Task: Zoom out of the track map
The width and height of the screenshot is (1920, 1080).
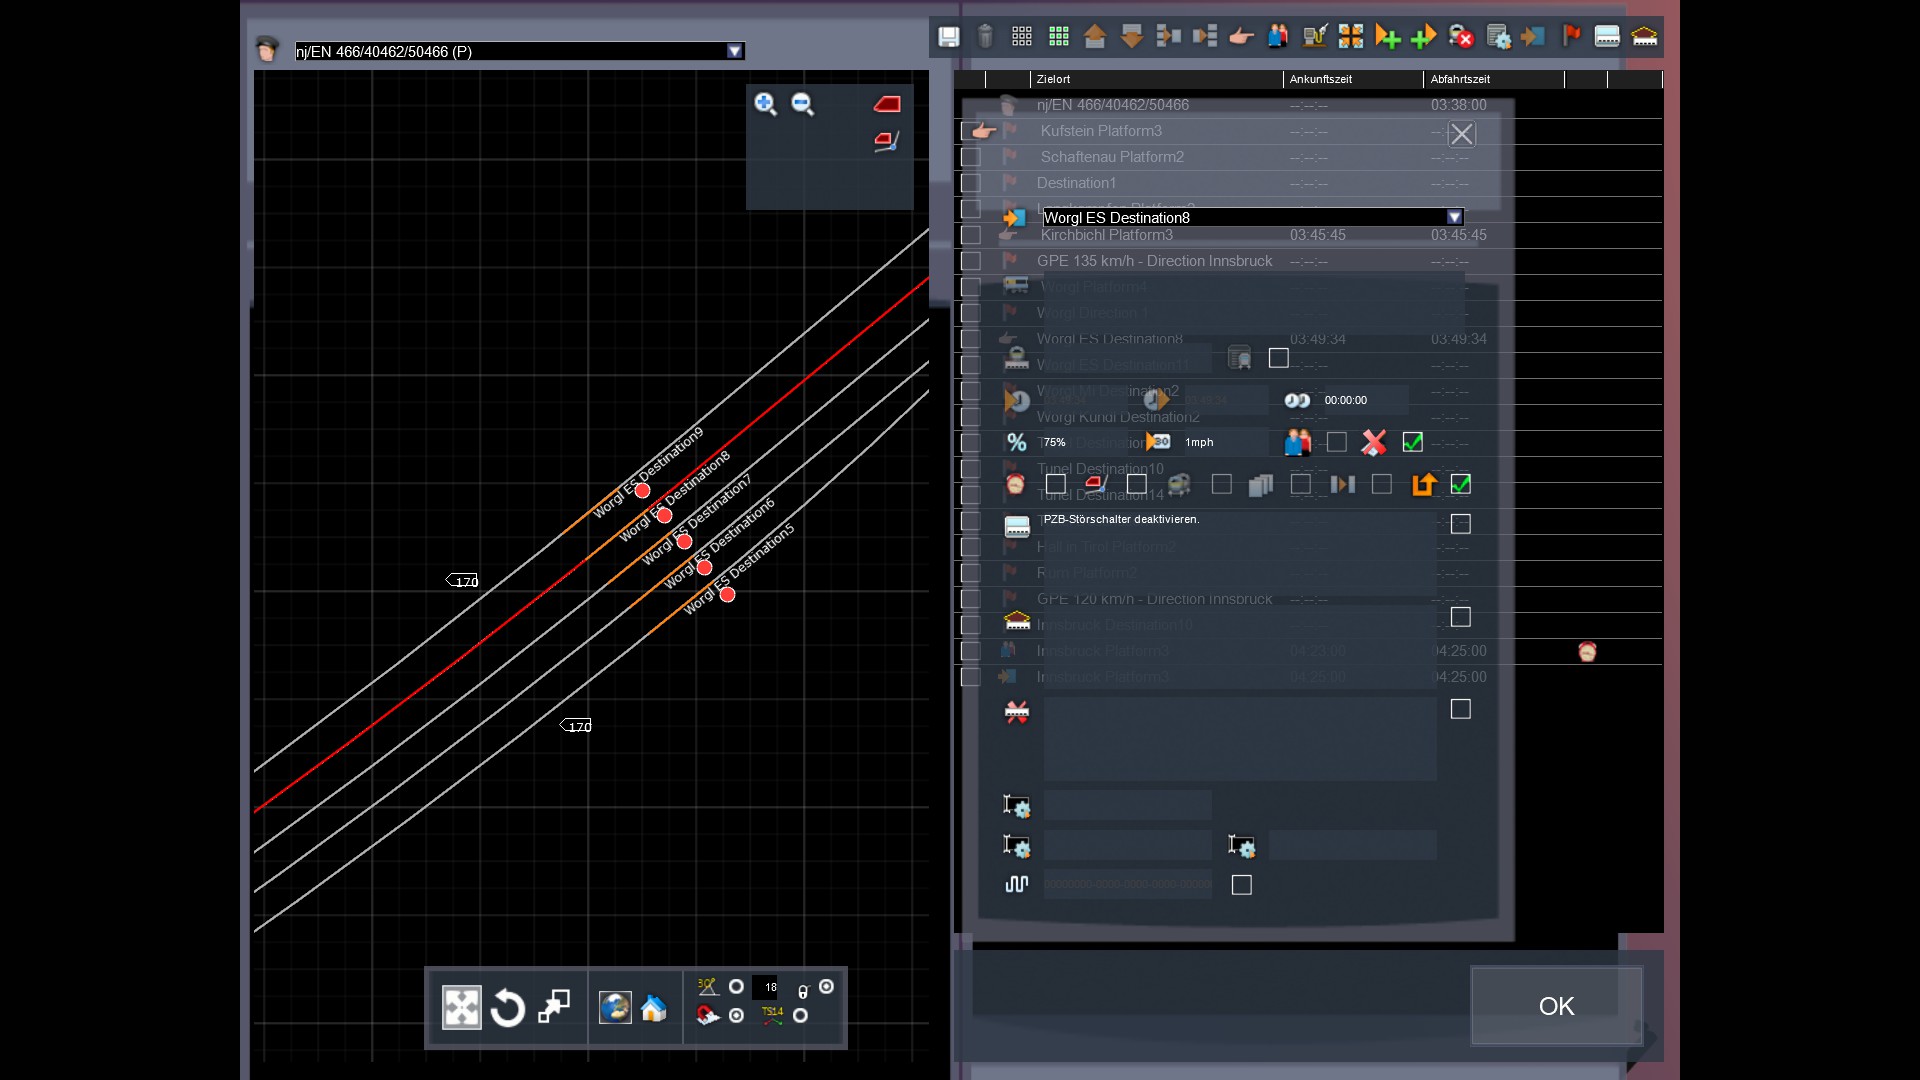Action: [802, 104]
